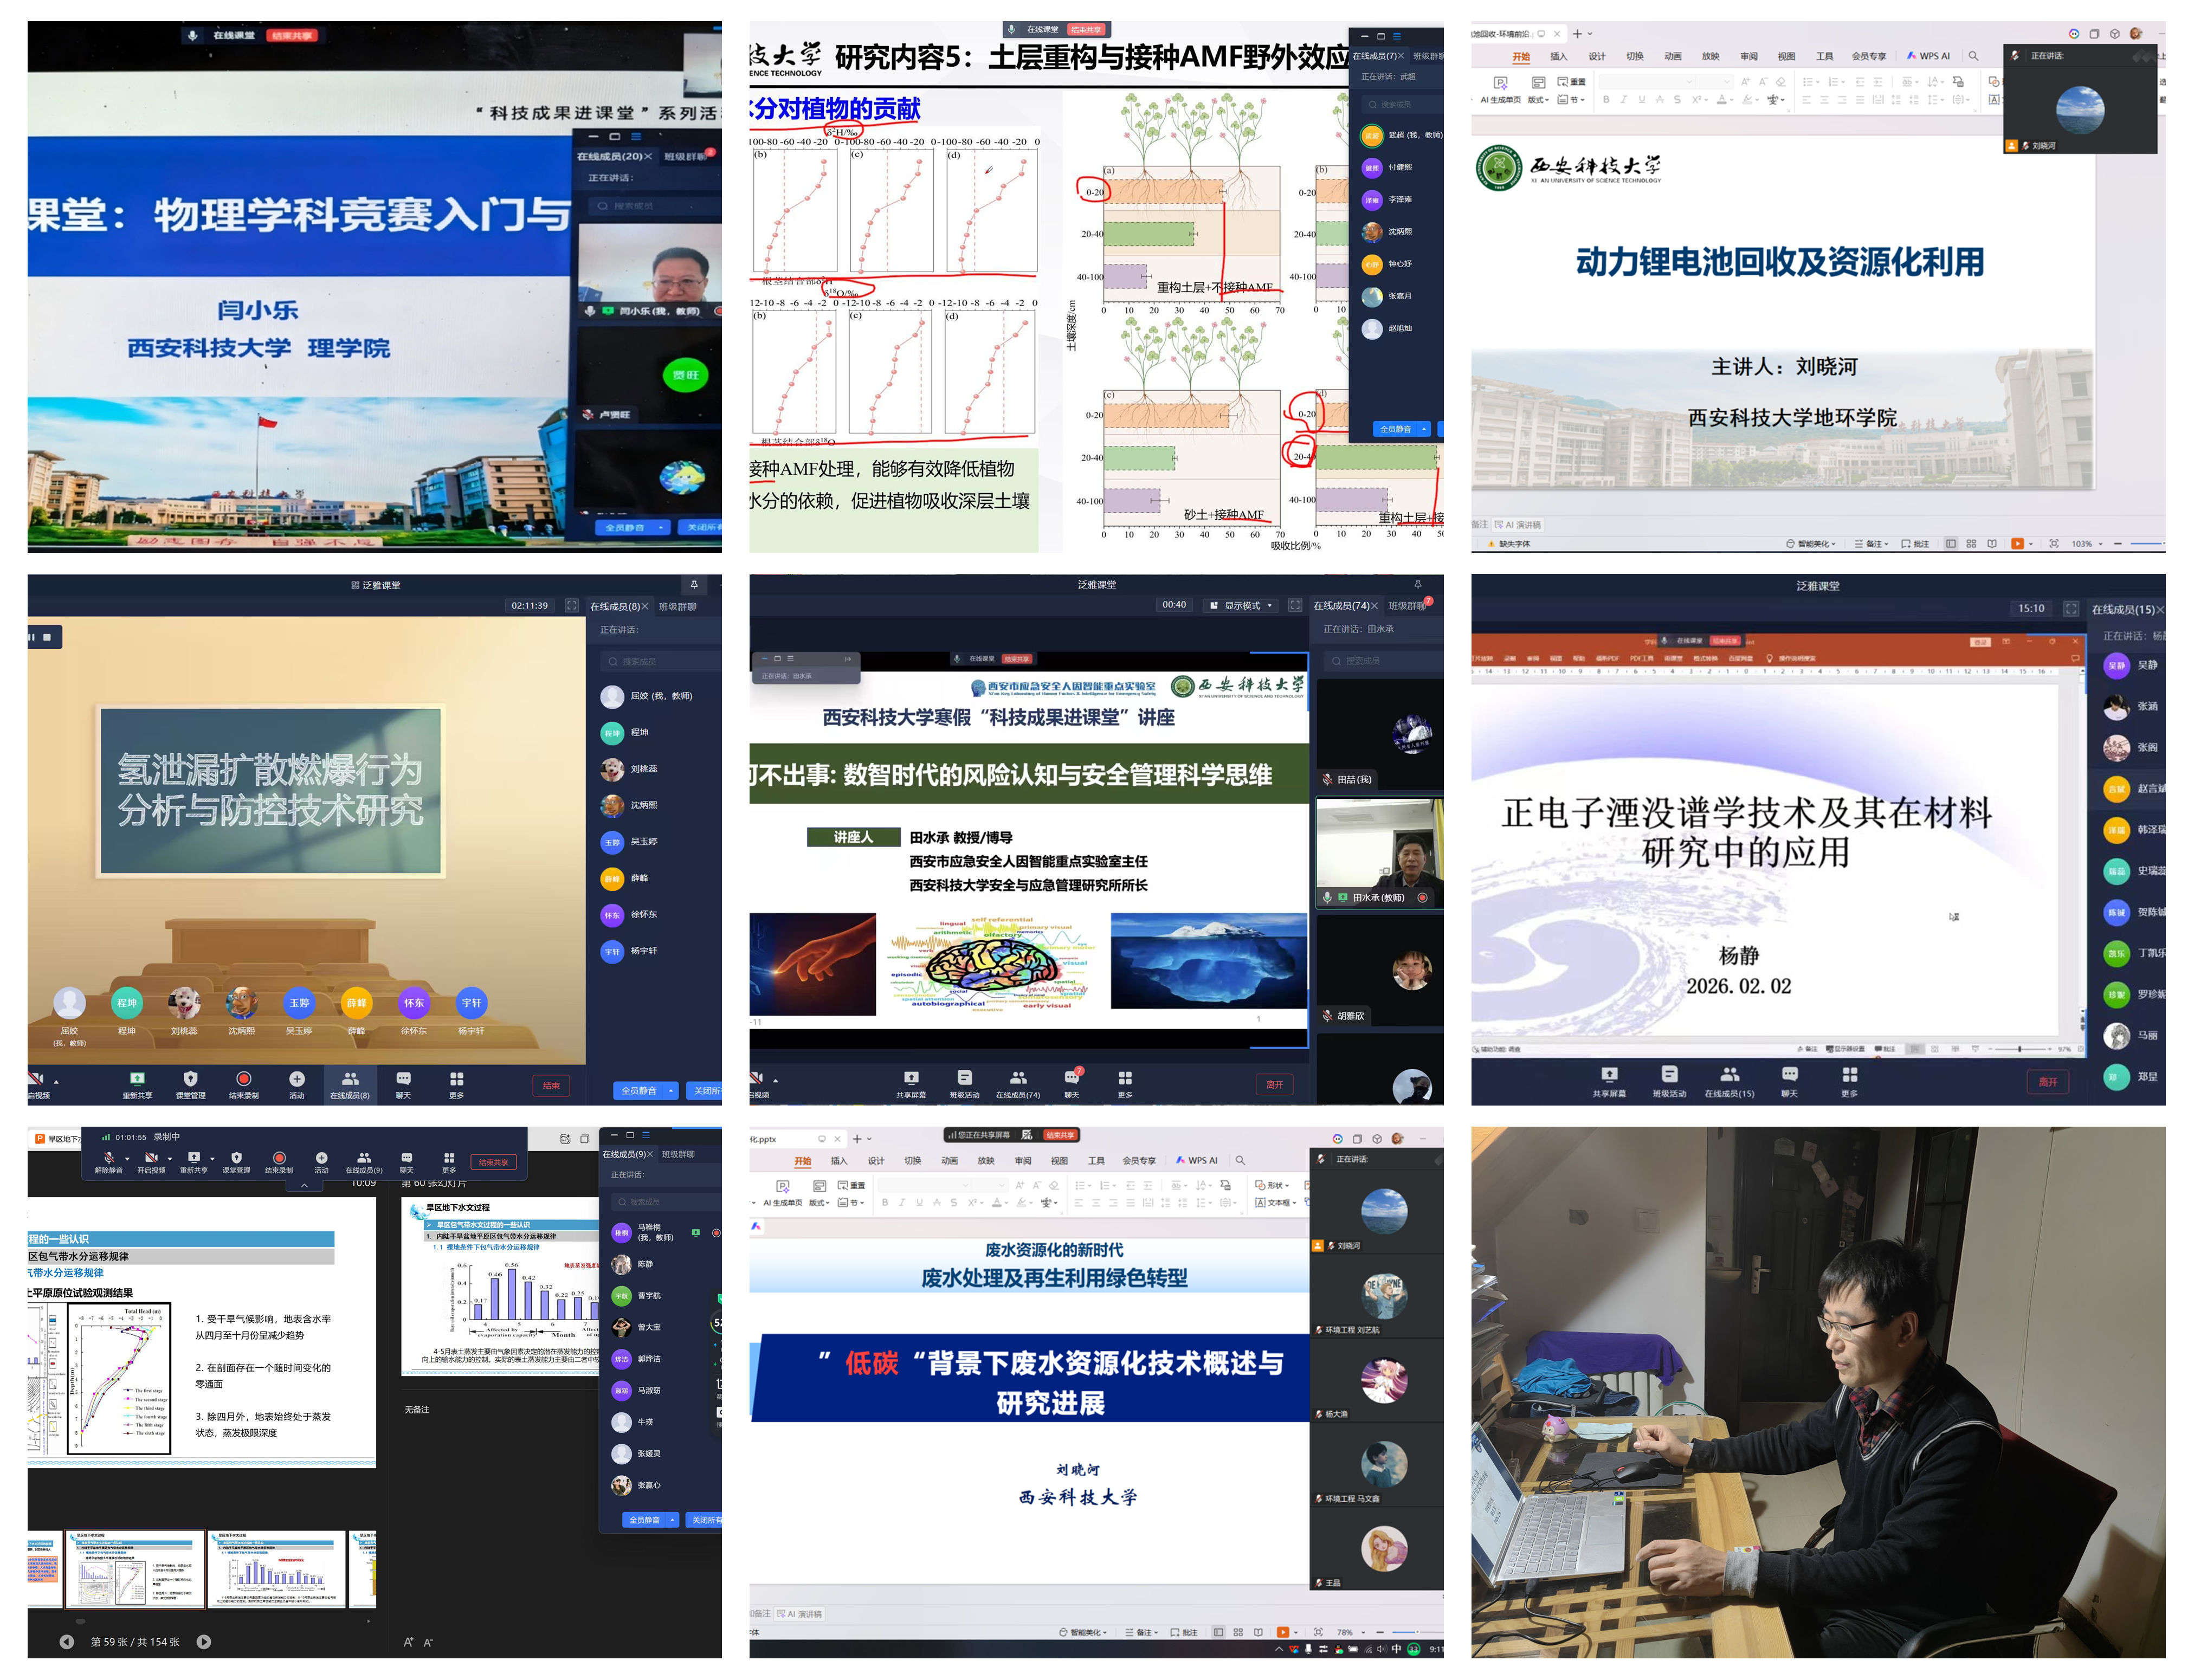Select the 池回收-环境前沿 document tab
This screenshot has height=1680, width=2194.
click(1502, 33)
